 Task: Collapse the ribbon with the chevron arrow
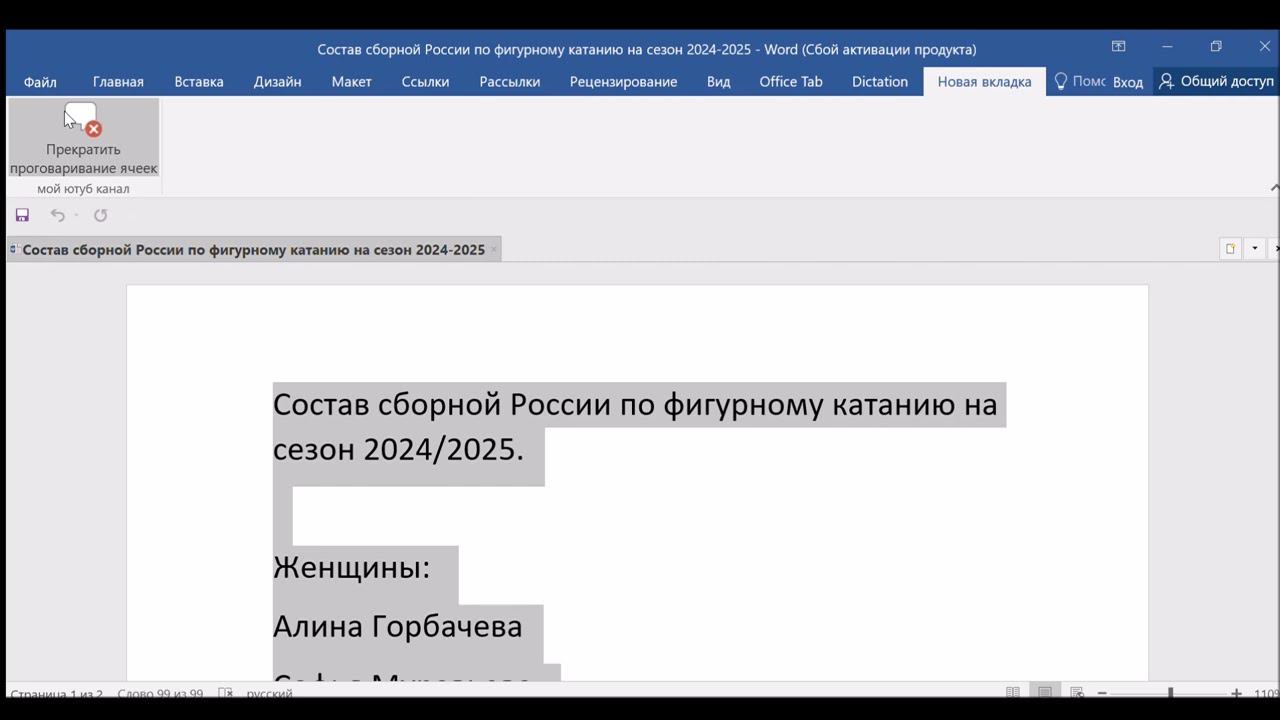point(1273,187)
